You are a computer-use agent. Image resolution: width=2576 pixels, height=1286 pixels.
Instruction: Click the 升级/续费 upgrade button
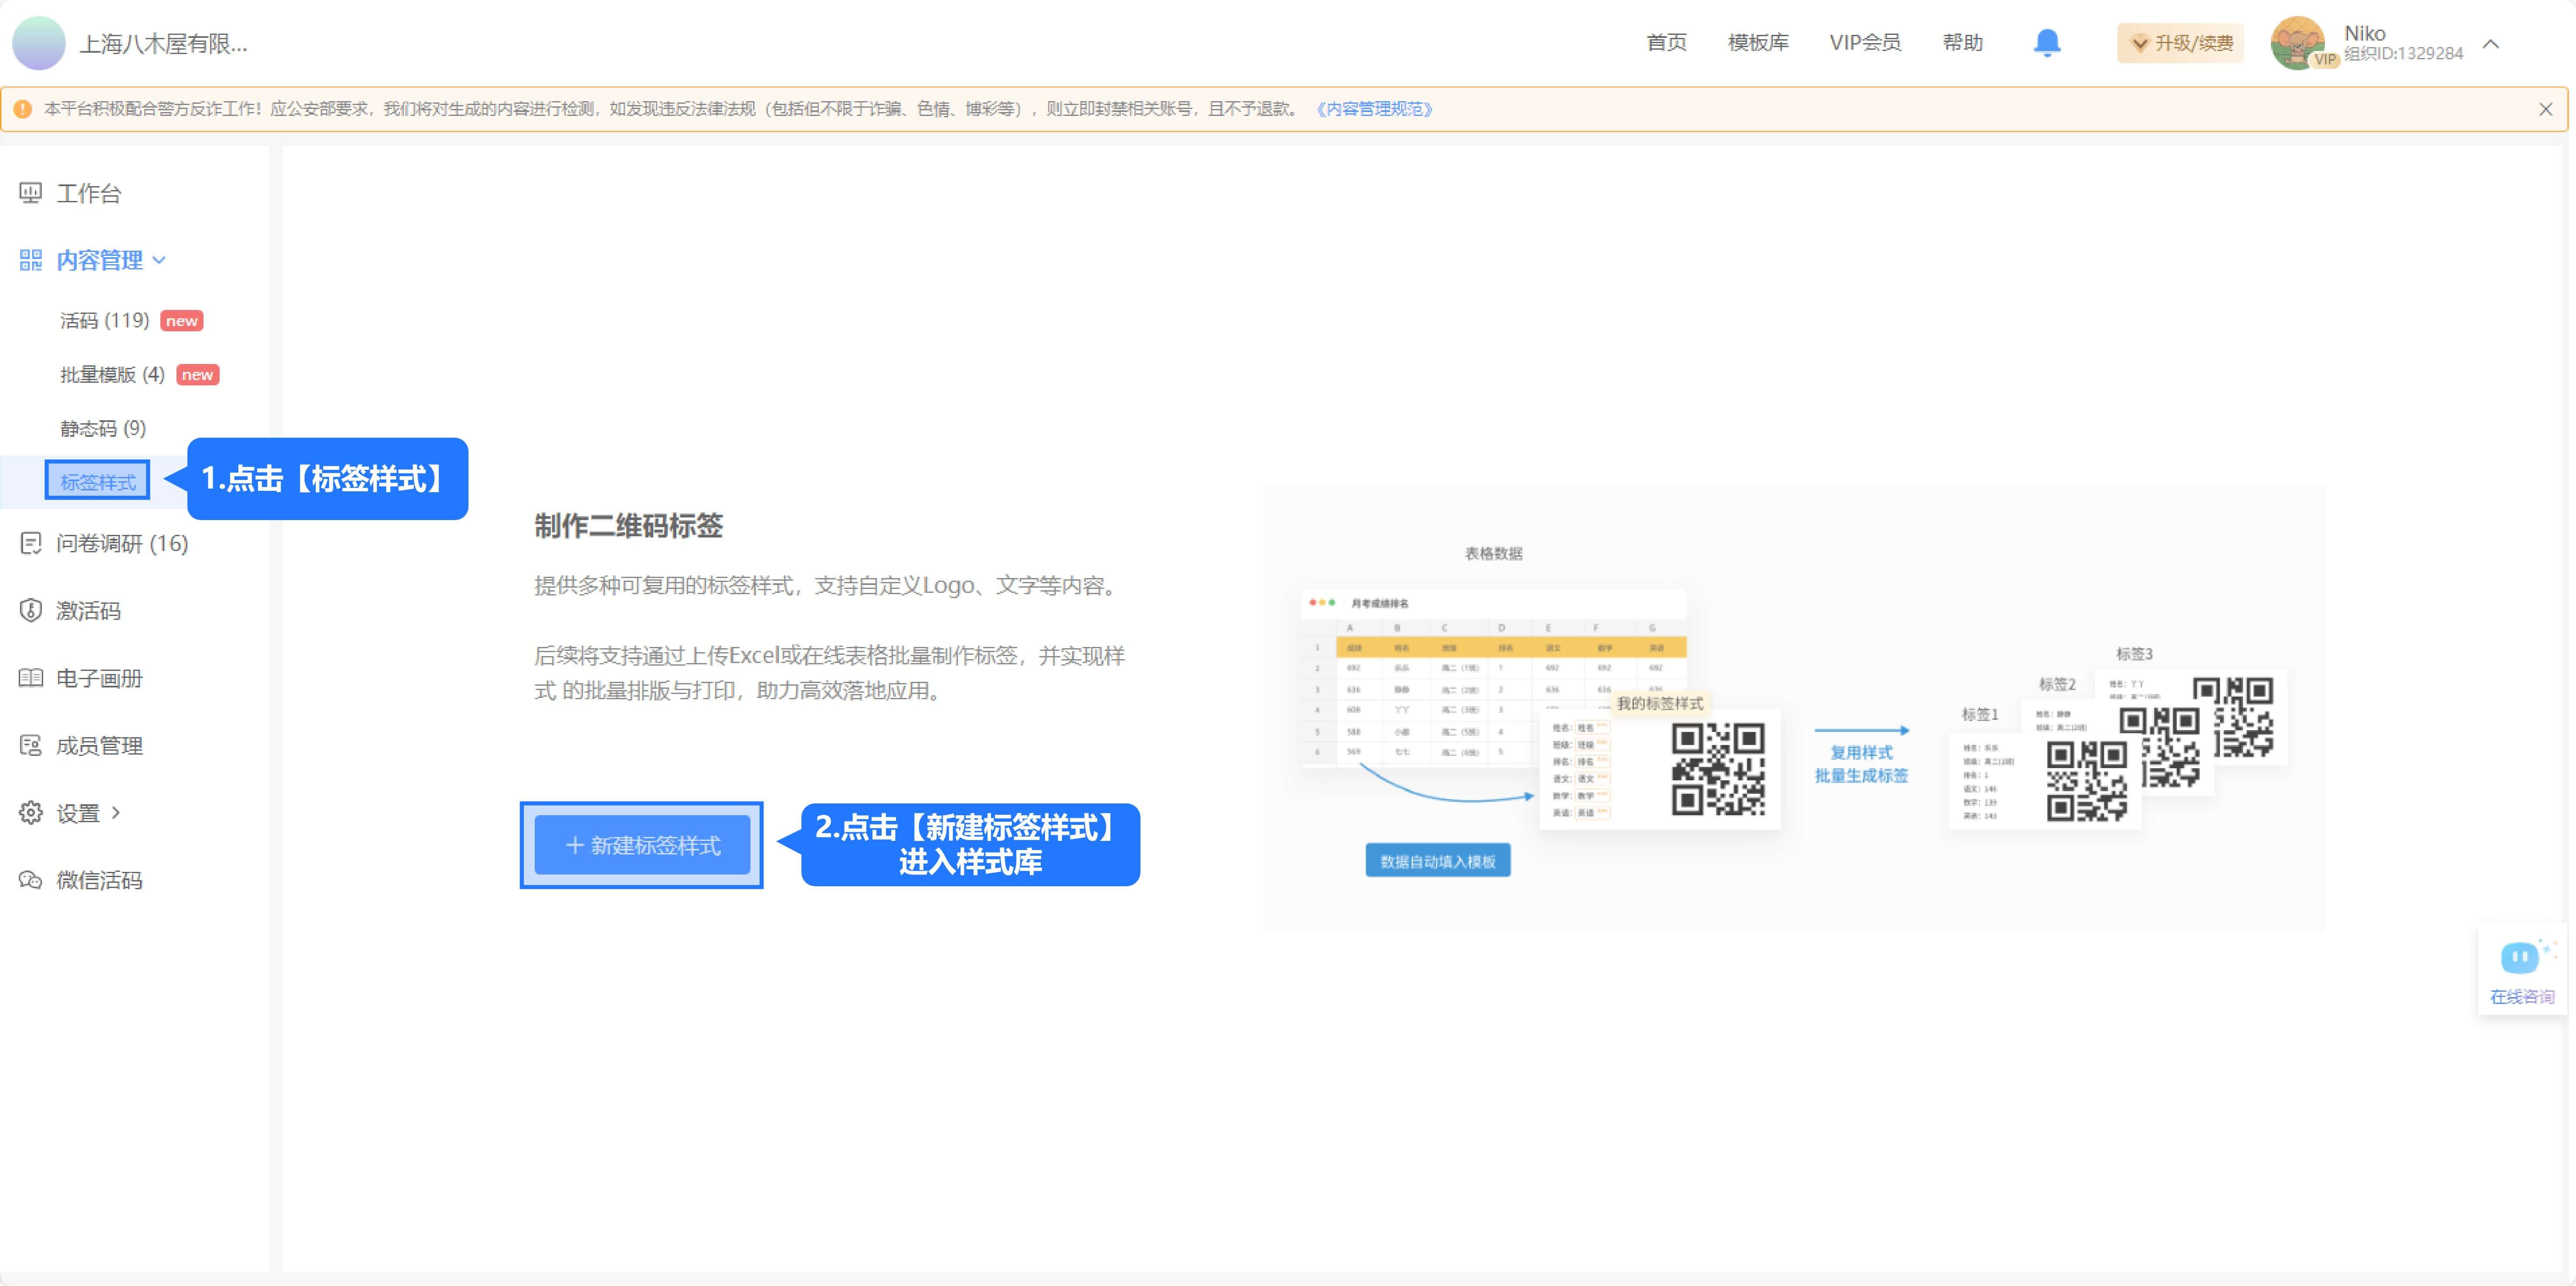pos(2180,43)
